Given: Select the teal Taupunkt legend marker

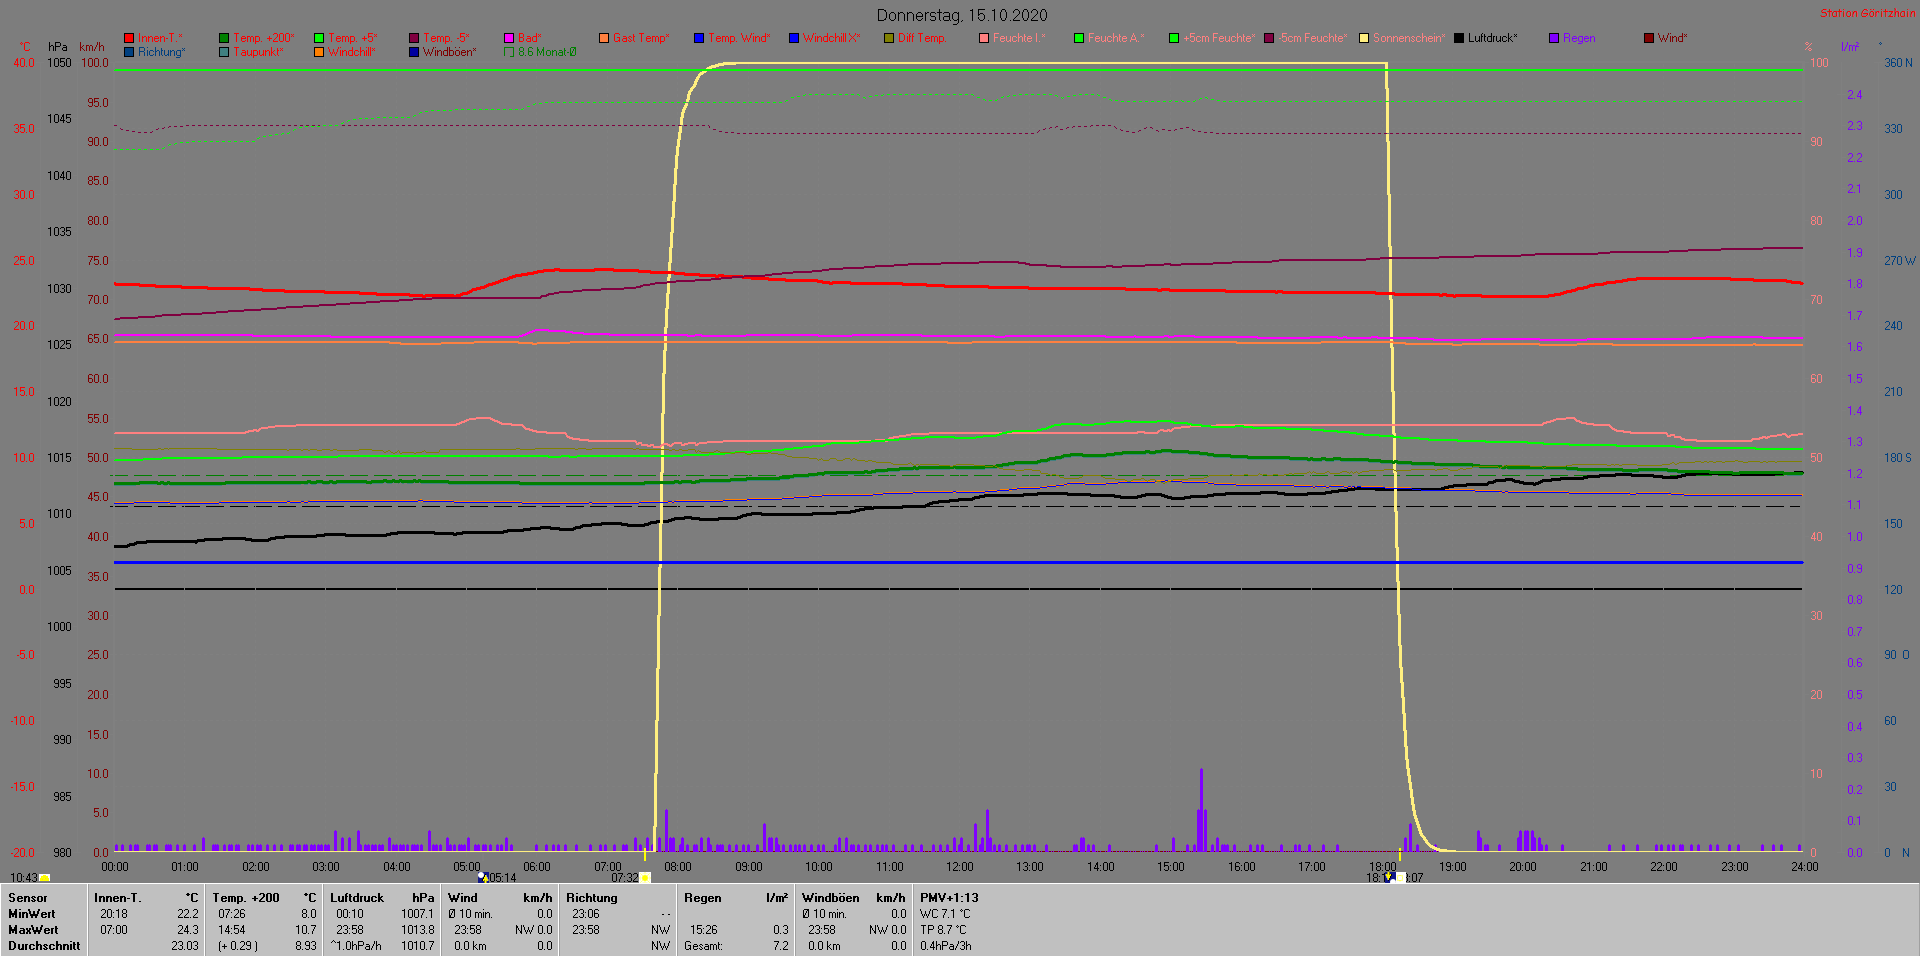Looking at the screenshot, I should (x=224, y=52).
